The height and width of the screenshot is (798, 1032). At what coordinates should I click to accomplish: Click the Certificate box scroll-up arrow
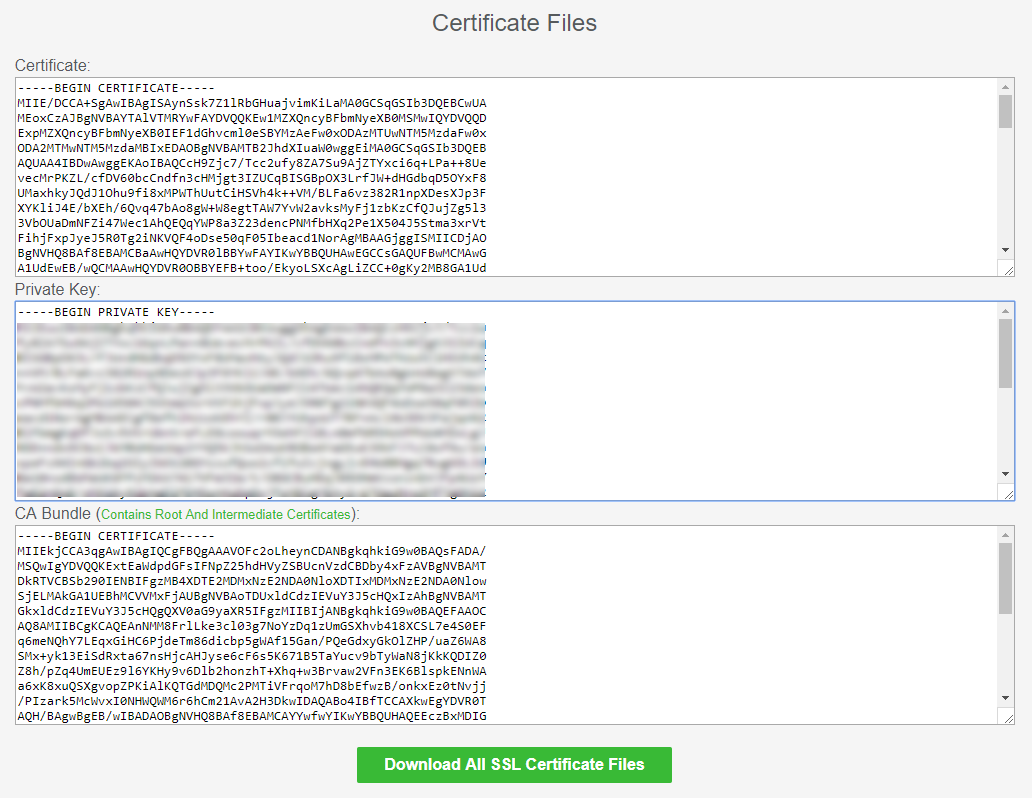click(x=1005, y=87)
